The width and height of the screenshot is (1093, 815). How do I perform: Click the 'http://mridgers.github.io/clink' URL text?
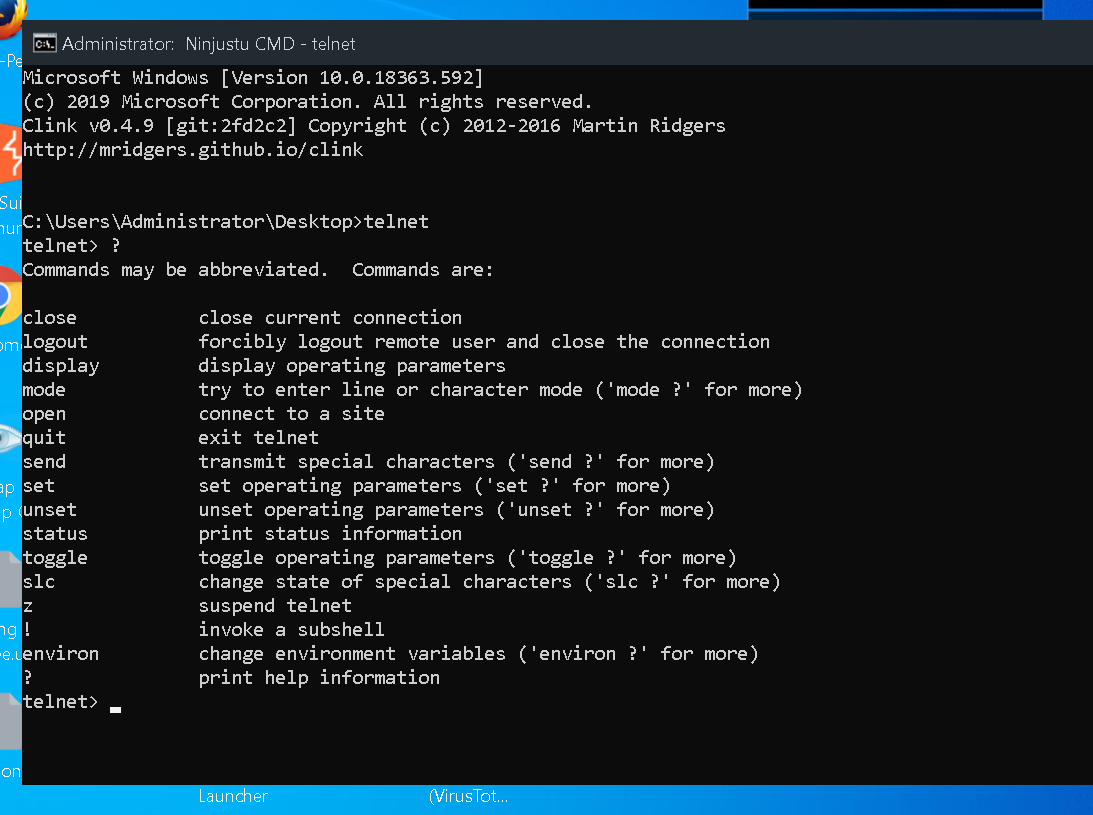[x=193, y=149]
